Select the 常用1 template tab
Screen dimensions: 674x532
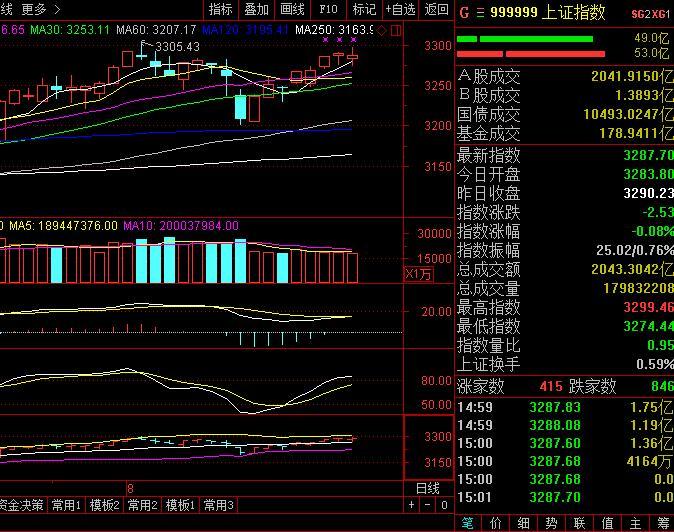(66, 506)
